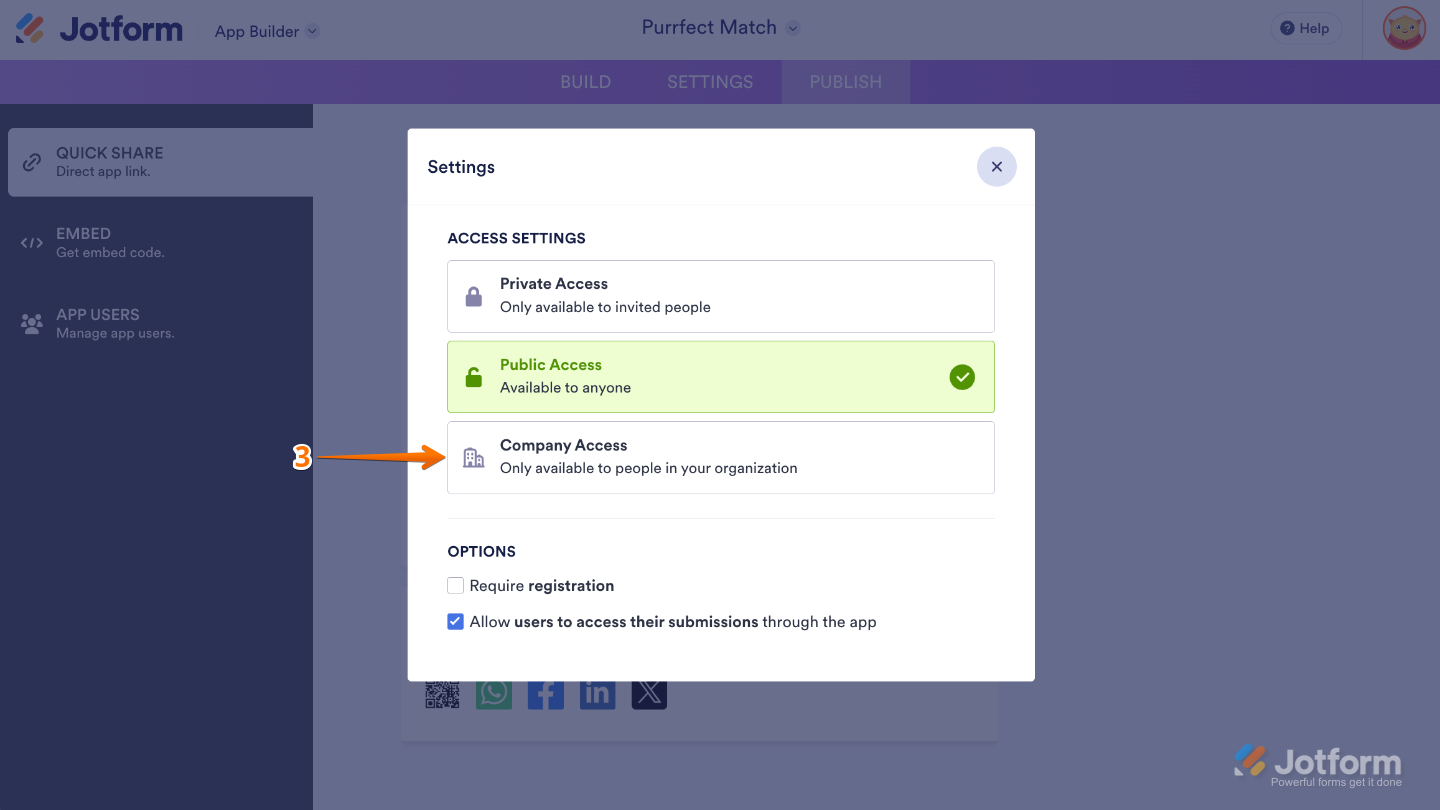Share the app through the LinkedIn icon

point(597,691)
